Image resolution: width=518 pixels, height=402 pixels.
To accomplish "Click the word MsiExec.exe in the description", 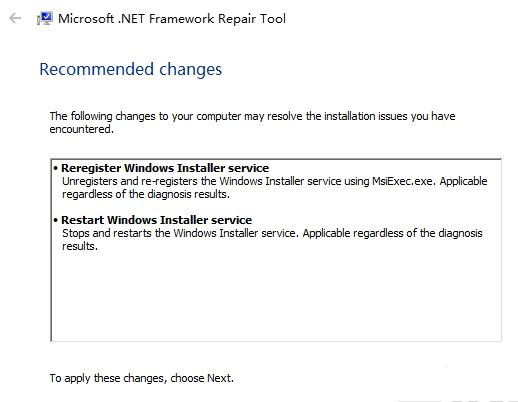I will click(404, 181).
